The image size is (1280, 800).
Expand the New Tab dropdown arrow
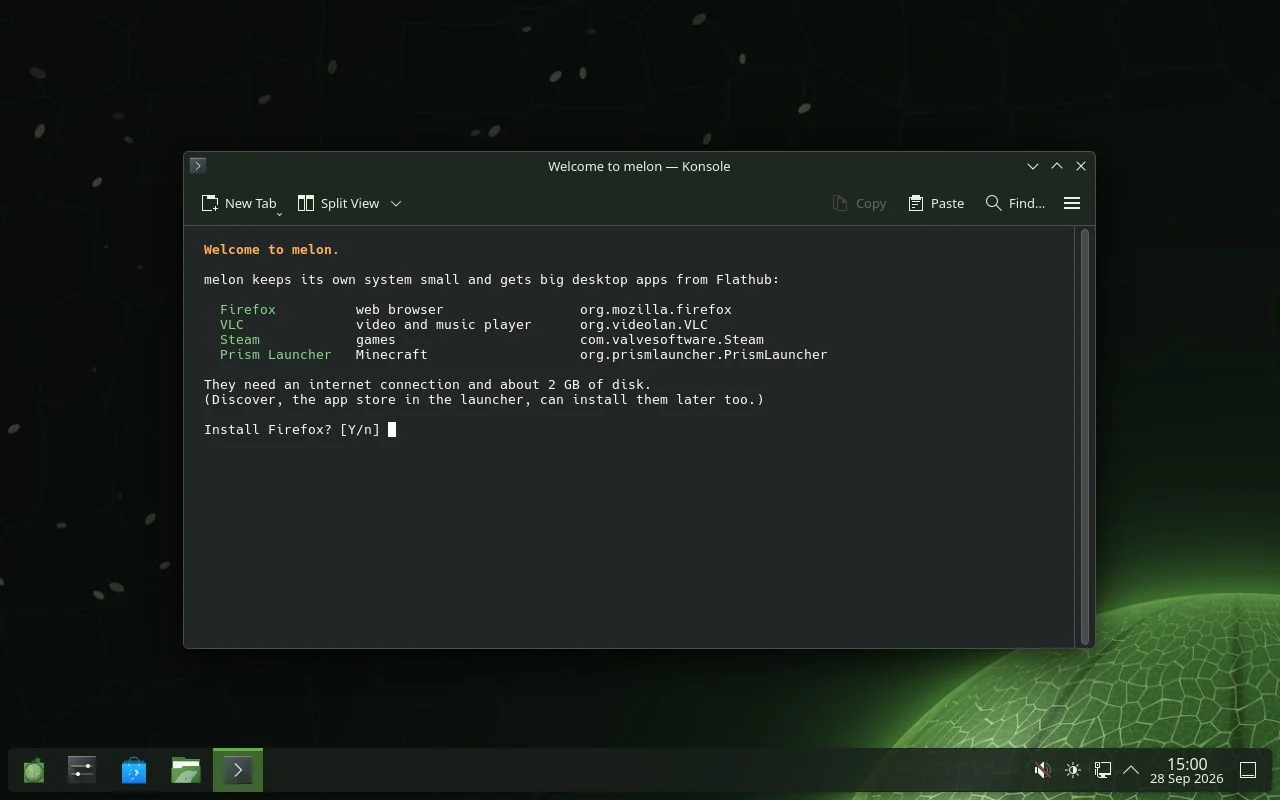click(279, 213)
